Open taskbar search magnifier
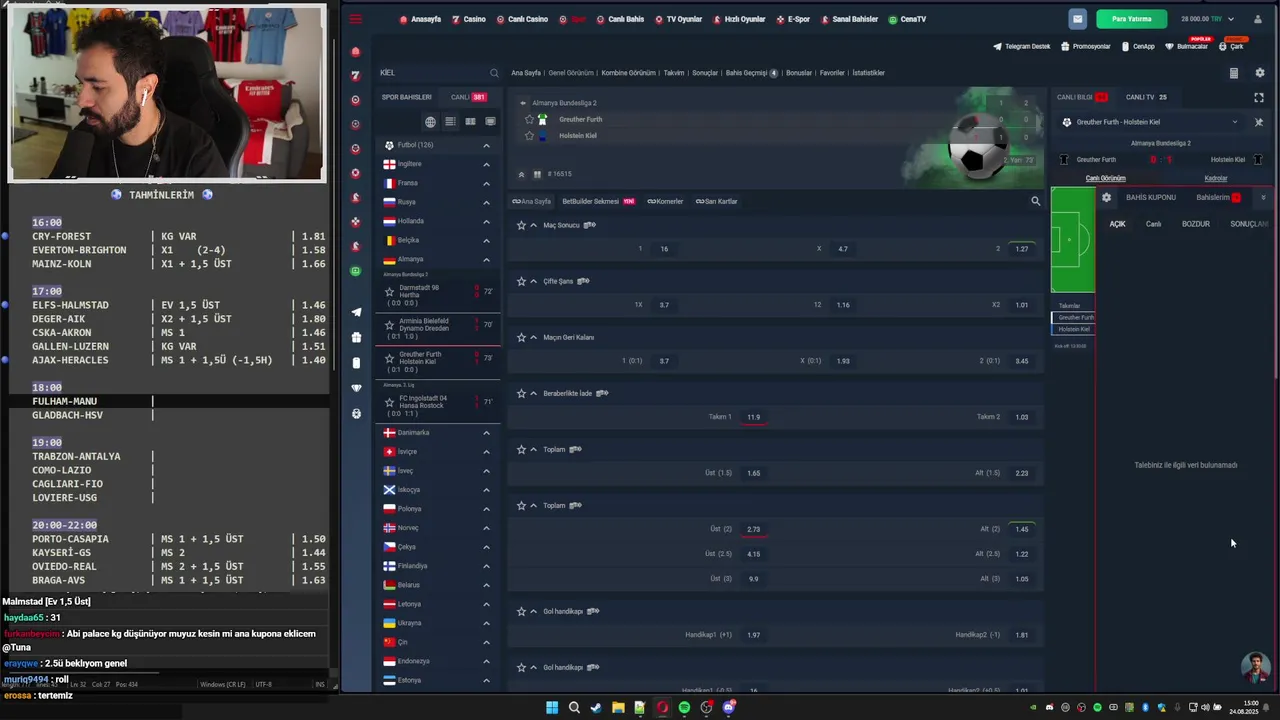Image resolution: width=1280 pixels, height=720 pixels. [574, 707]
